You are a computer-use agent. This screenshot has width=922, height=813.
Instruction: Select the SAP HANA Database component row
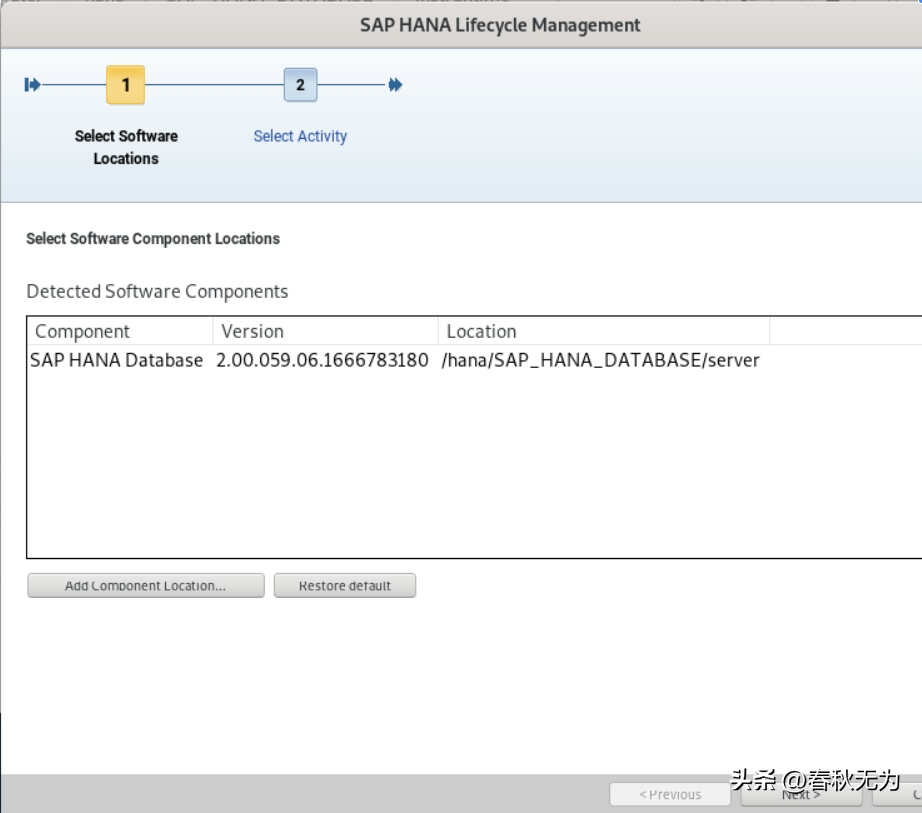(300, 360)
